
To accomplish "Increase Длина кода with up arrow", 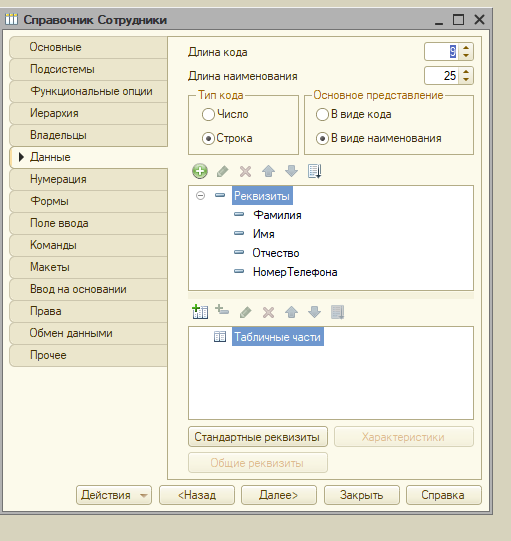I will coord(466,48).
